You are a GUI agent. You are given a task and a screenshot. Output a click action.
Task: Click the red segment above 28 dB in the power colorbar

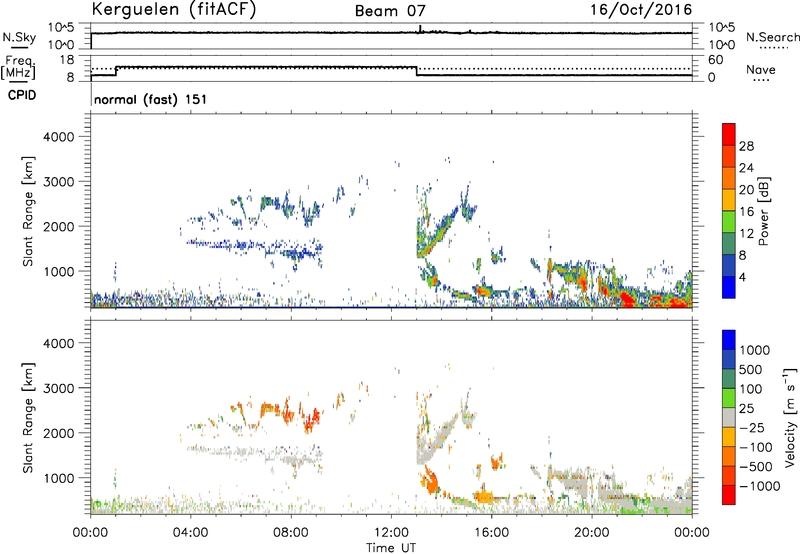click(x=729, y=134)
